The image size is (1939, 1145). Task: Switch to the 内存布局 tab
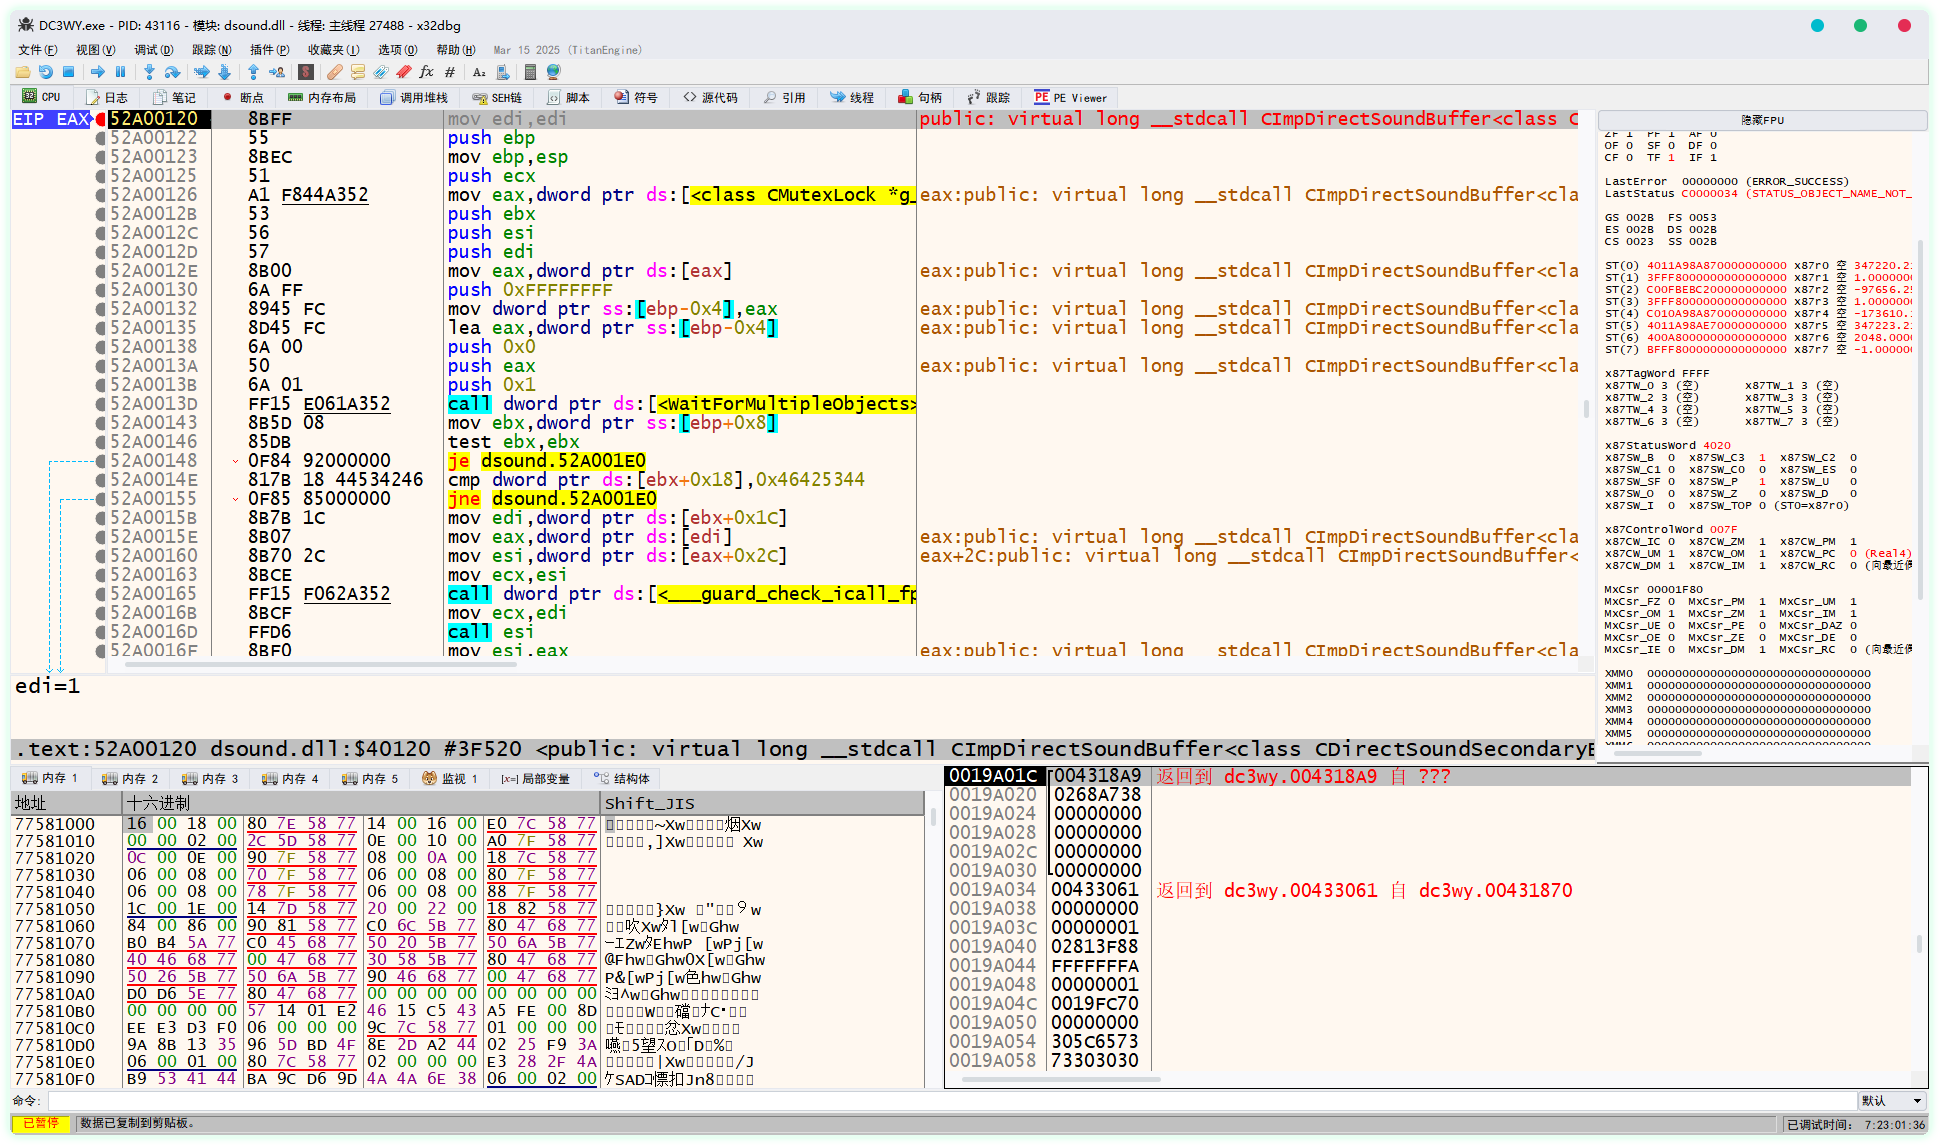322,97
